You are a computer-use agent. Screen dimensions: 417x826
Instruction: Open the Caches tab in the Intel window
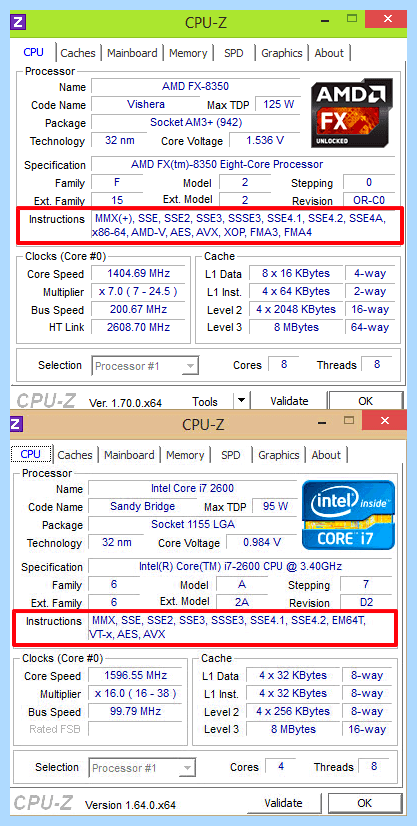pos(75,455)
